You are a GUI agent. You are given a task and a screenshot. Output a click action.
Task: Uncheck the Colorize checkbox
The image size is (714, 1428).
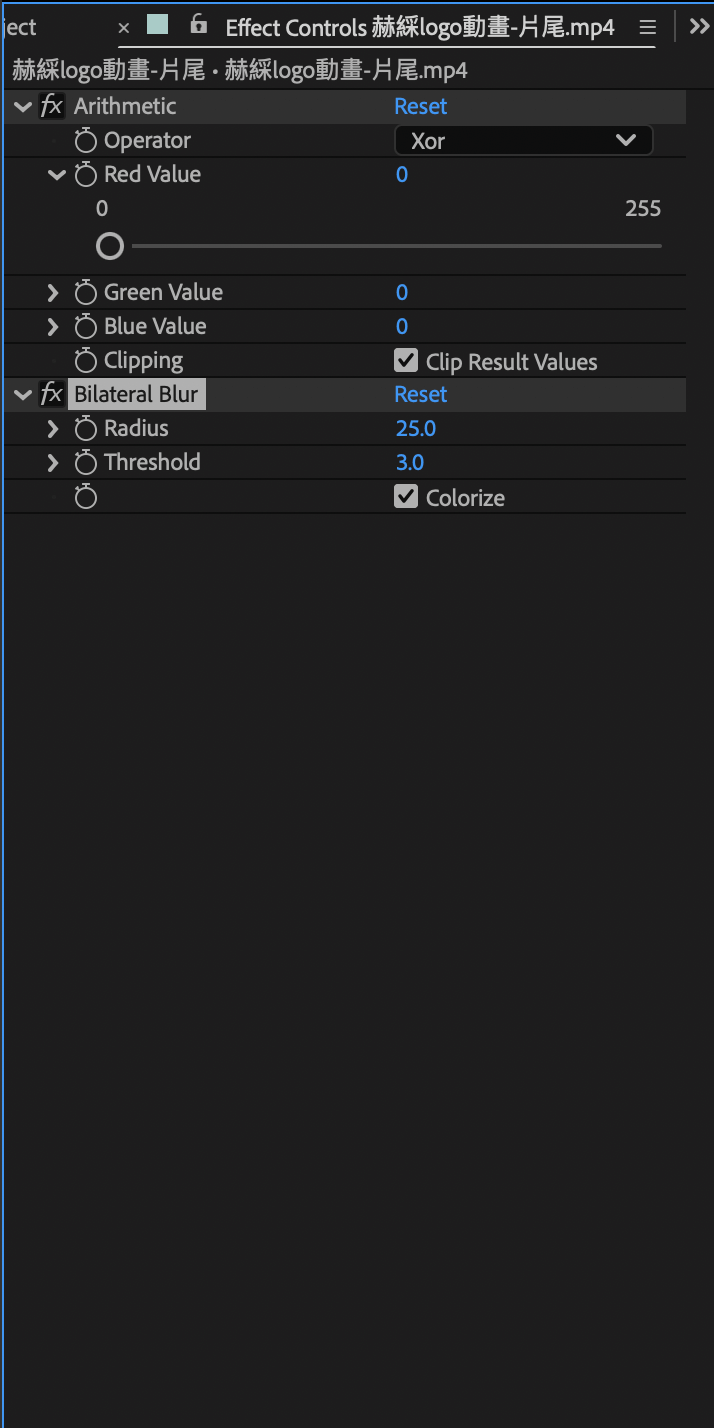tap(406, 496)
